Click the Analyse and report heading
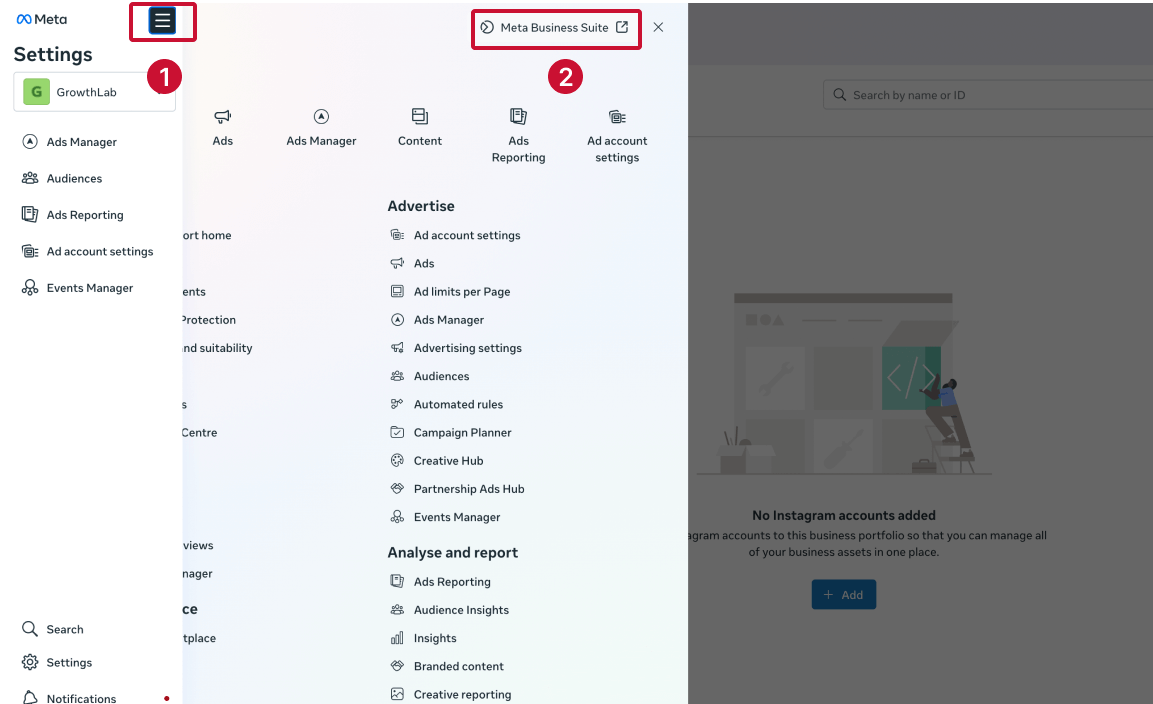This screenshot has height=704, width=1153. point(452,552)
